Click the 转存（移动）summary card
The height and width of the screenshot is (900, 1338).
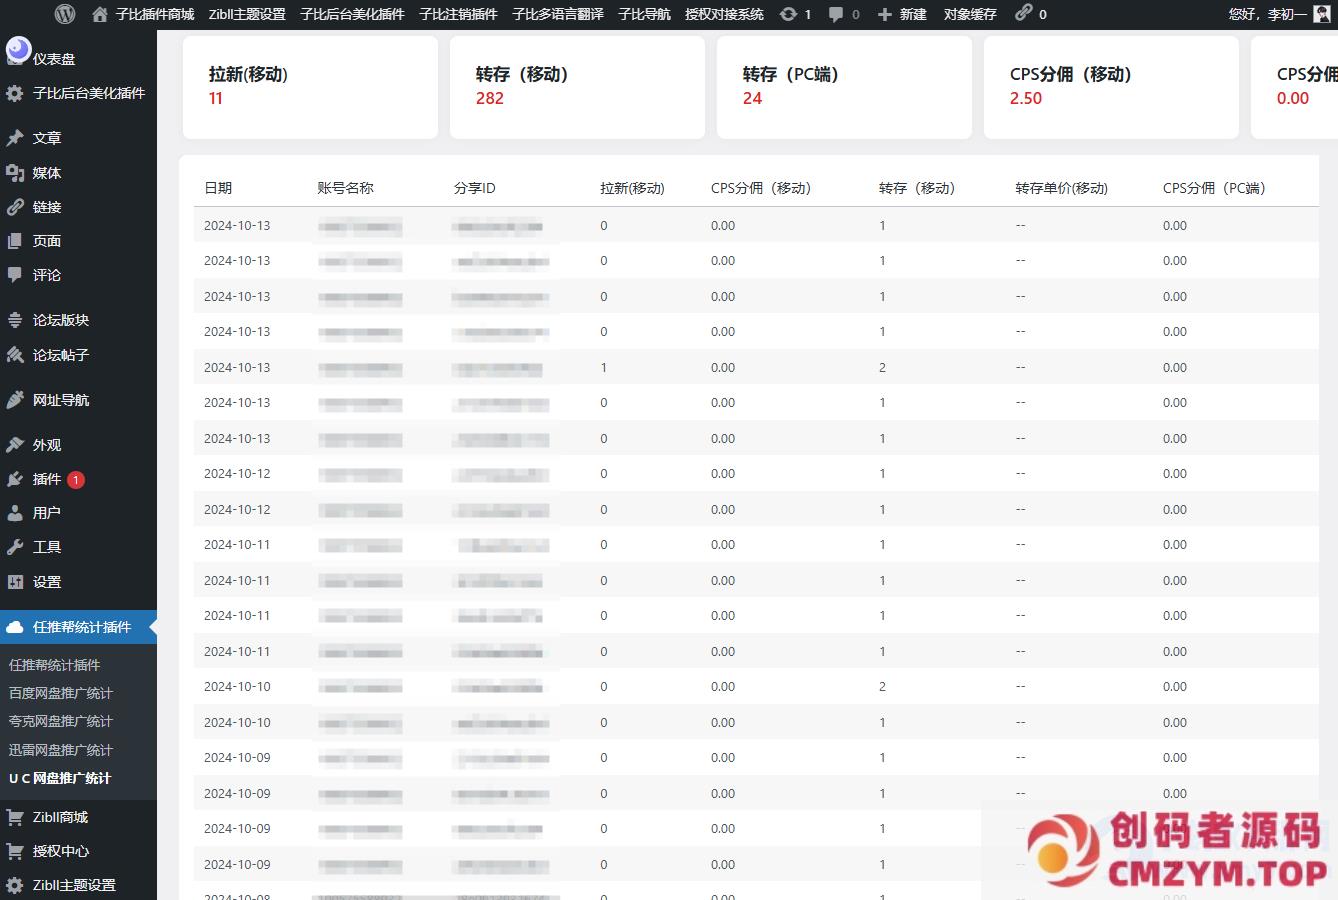point(577,87)
